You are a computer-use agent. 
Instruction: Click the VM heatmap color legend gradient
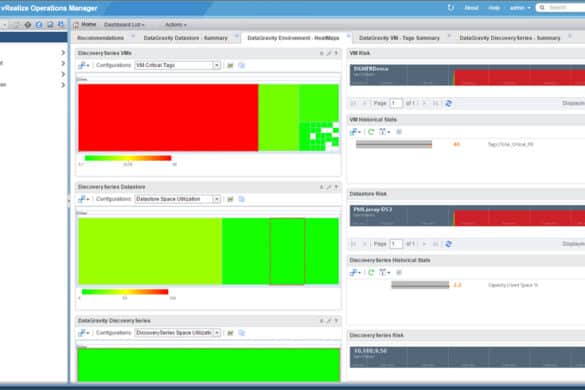coord(128,158)
